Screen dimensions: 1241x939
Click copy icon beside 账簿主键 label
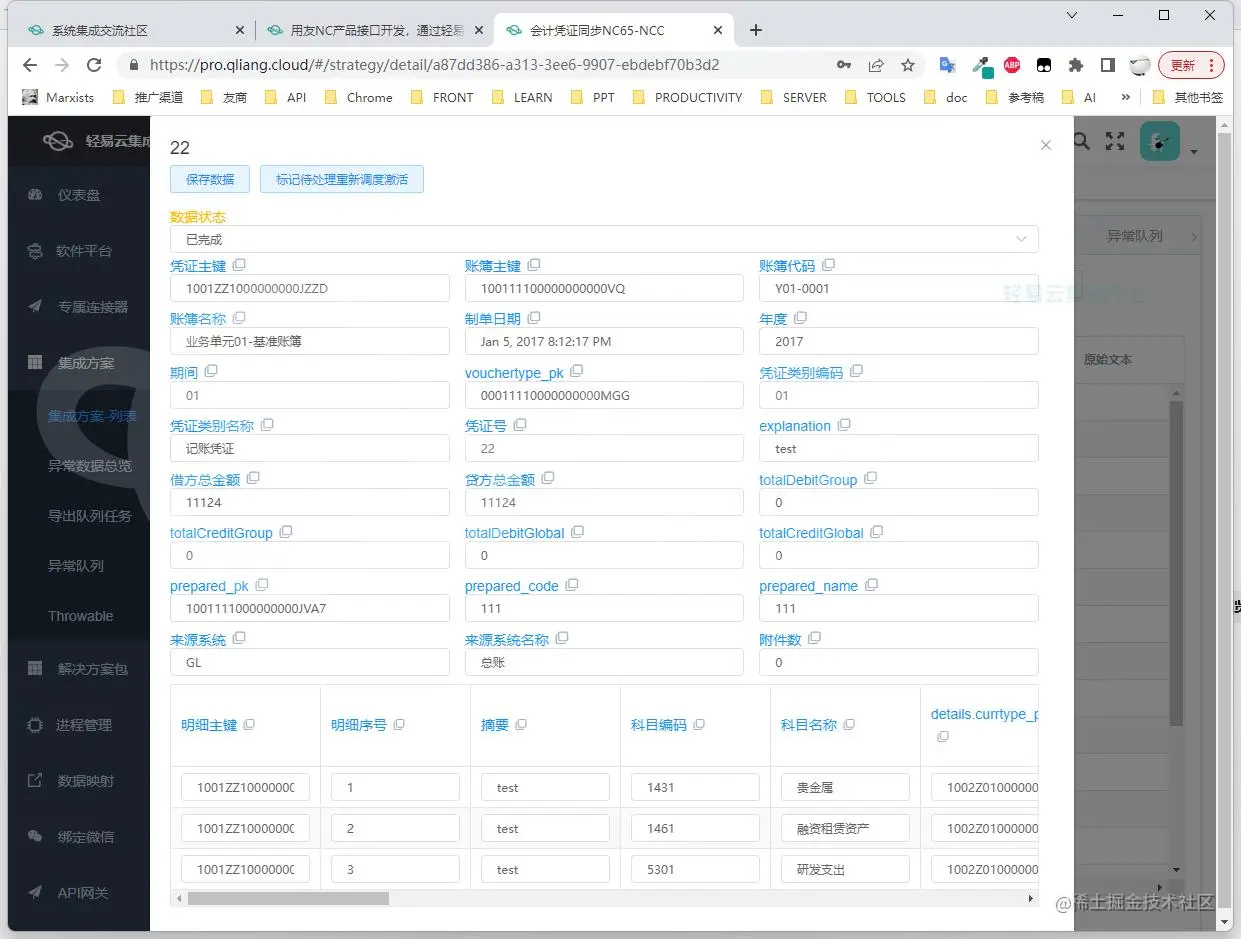tap(534, 265)
